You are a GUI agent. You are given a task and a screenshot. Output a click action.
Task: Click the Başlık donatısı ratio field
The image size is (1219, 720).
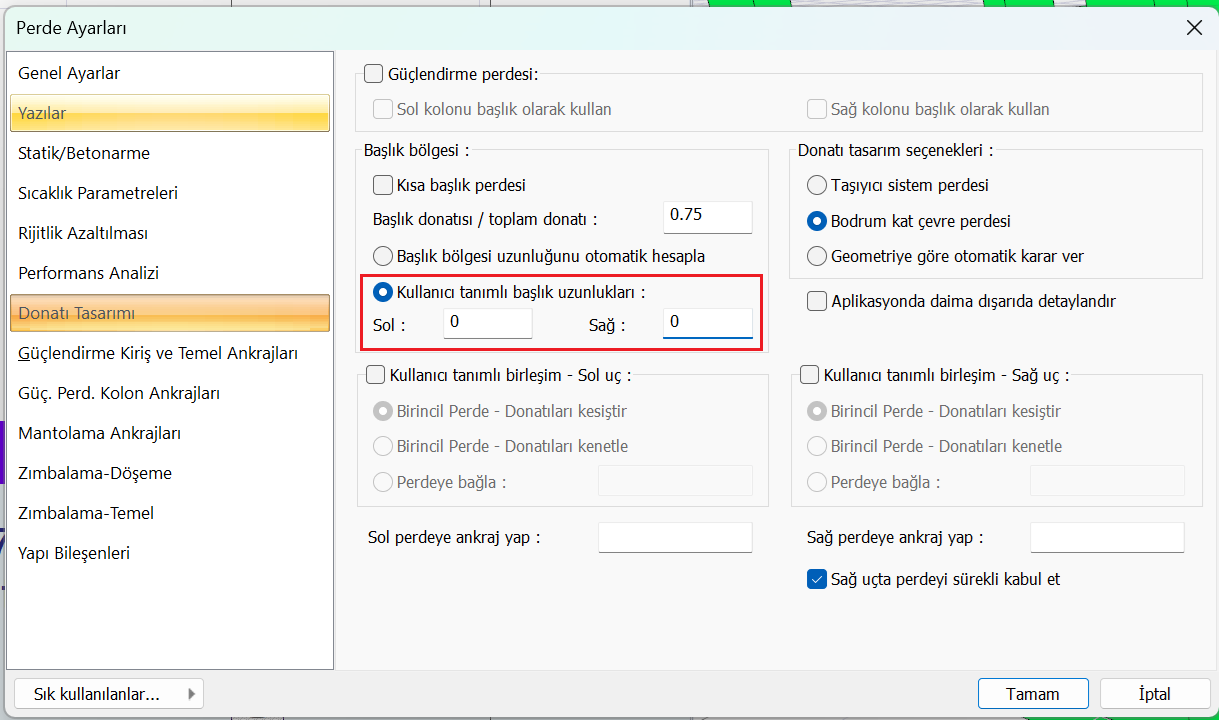(708, 217)
